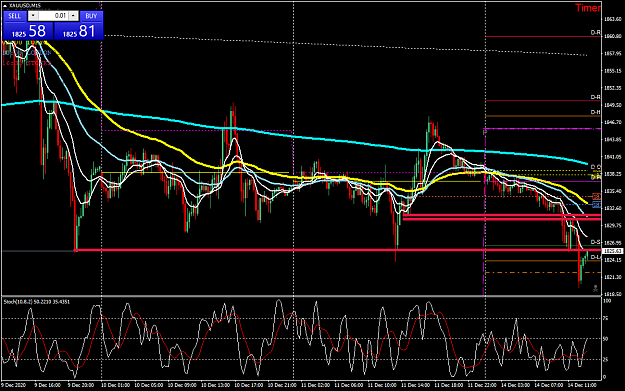This screenshot has height=391, width=625.
Task: Select the Stoch(10,8,2) indicator label
Action: tap(37, 302)
